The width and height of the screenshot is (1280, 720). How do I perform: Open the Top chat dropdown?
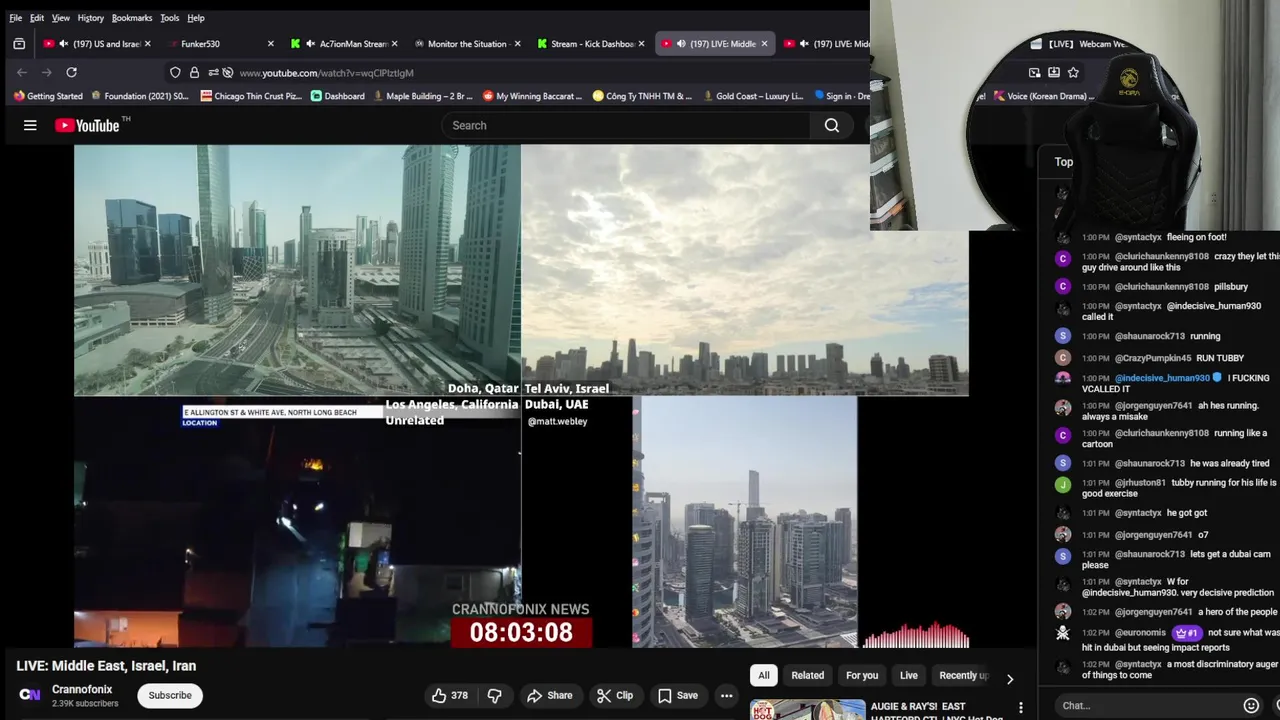[1064, 161]
